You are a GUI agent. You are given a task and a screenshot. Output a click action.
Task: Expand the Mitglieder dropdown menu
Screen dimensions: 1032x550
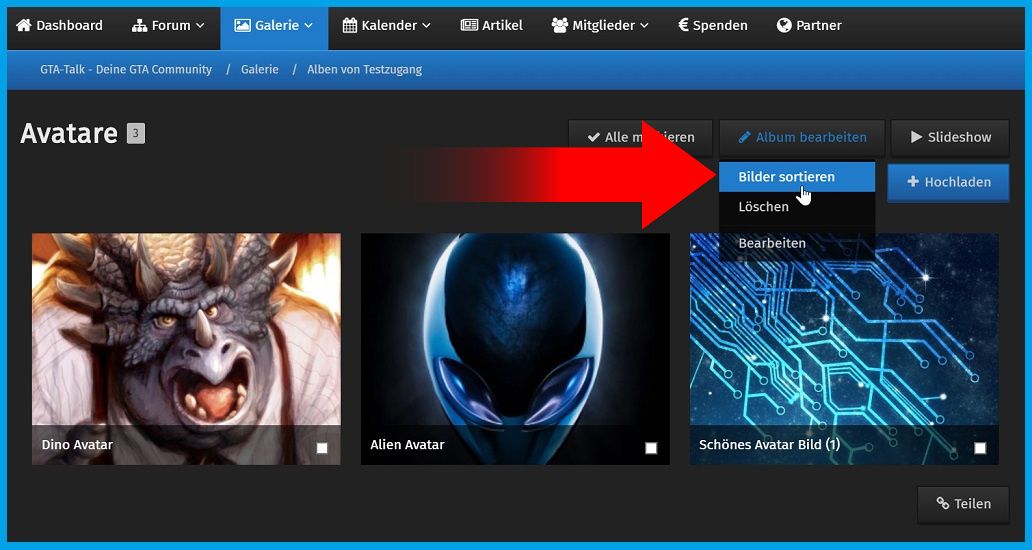click(599, 25)
